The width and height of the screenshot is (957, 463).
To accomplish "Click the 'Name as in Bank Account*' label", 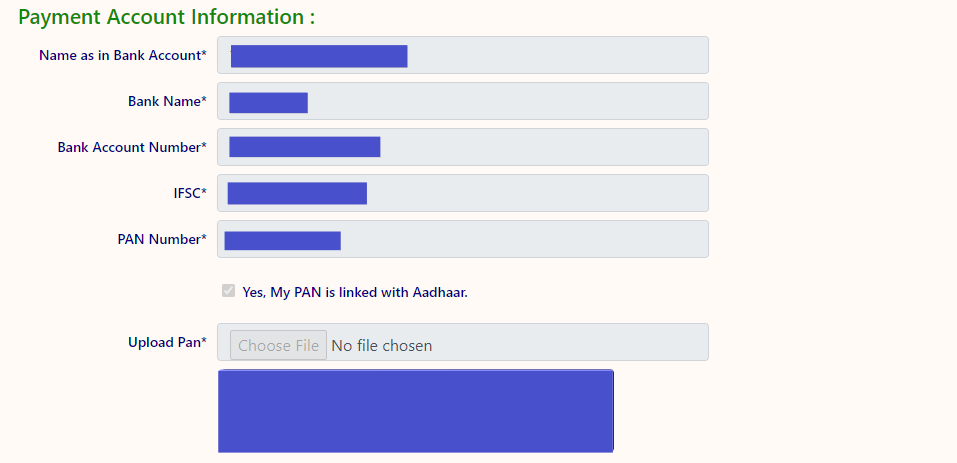I will [x=123, y=55].
